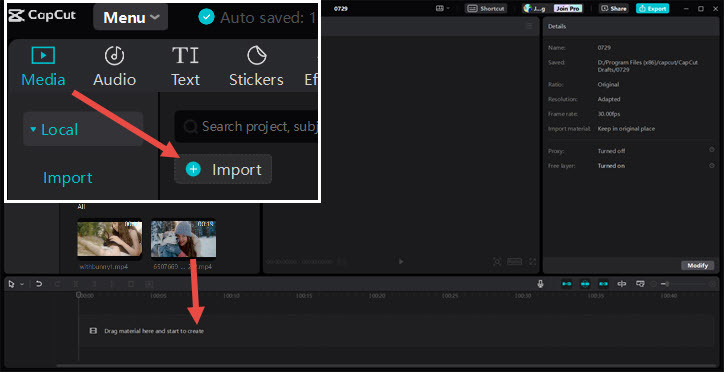Click the project name 0729 in title bar
Viewport: 724px width, 372px height.
(x=341, y=8)
